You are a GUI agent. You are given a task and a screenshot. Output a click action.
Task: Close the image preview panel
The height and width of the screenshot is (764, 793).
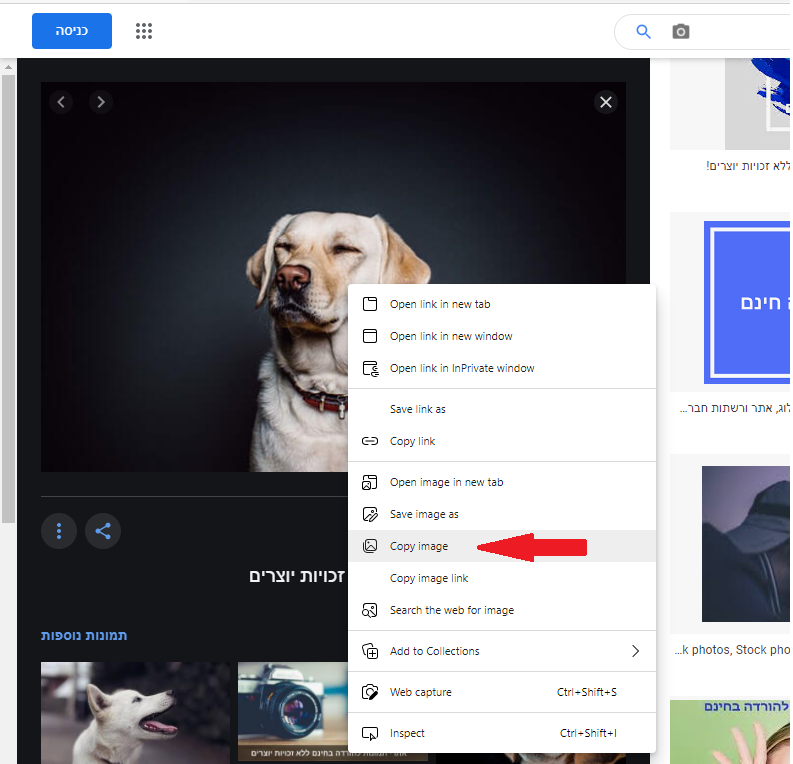tap(606, 102)
